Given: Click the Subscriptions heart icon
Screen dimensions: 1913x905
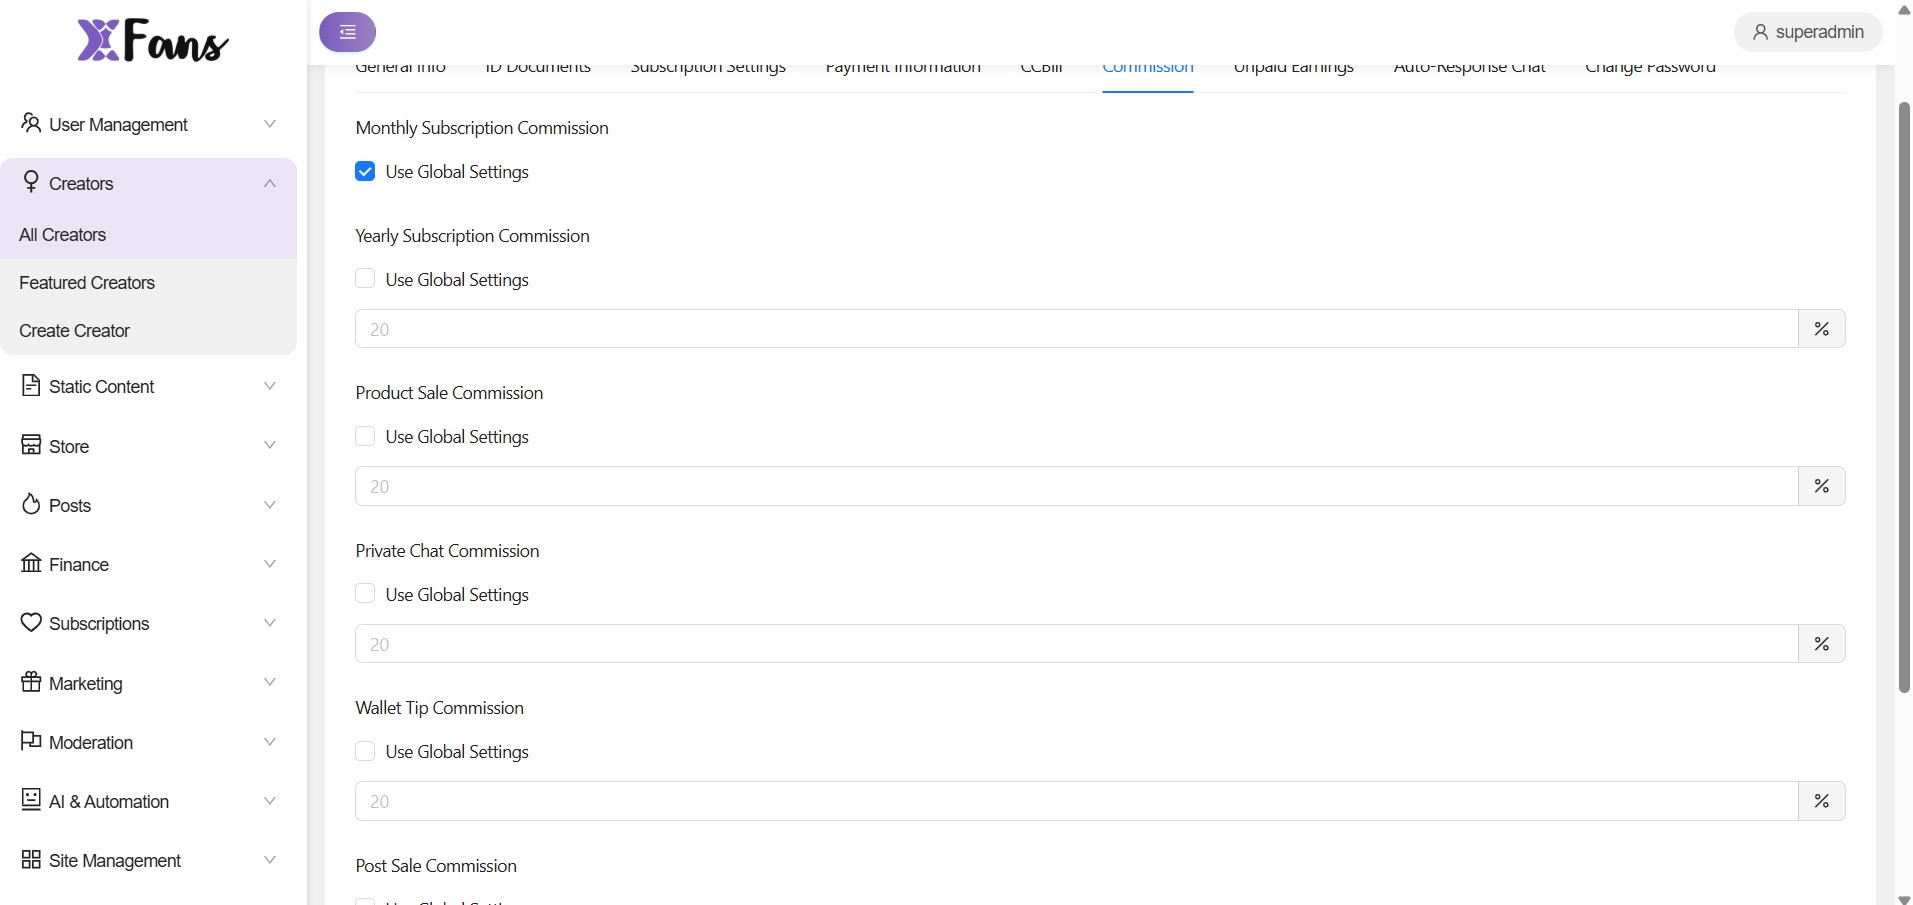Looking at the screenshot, I should 31,622.
